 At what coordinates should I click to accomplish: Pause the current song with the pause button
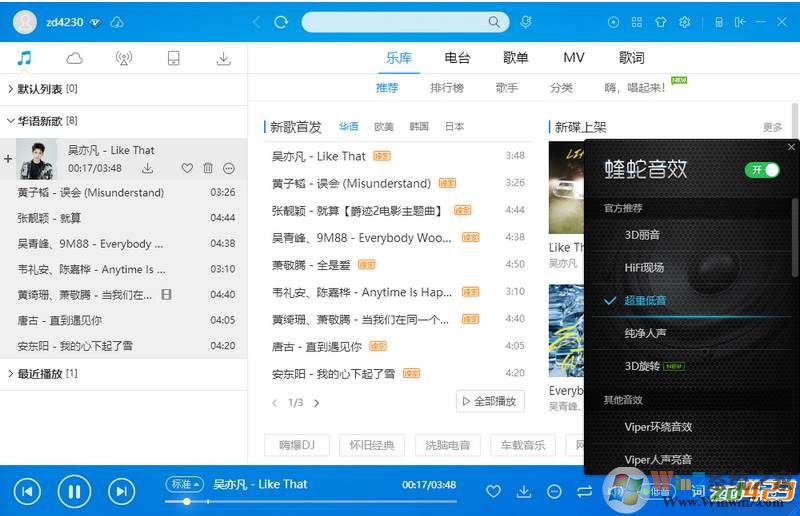74,491
